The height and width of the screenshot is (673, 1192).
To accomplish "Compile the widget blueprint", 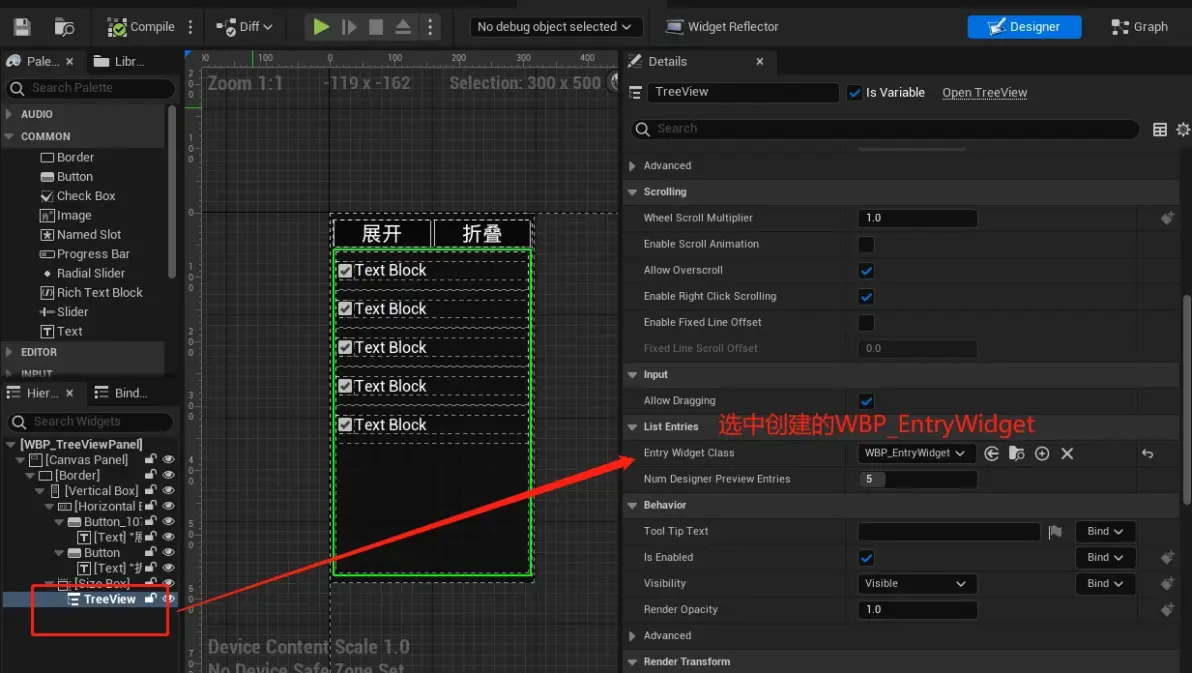I will pos(141,27).
